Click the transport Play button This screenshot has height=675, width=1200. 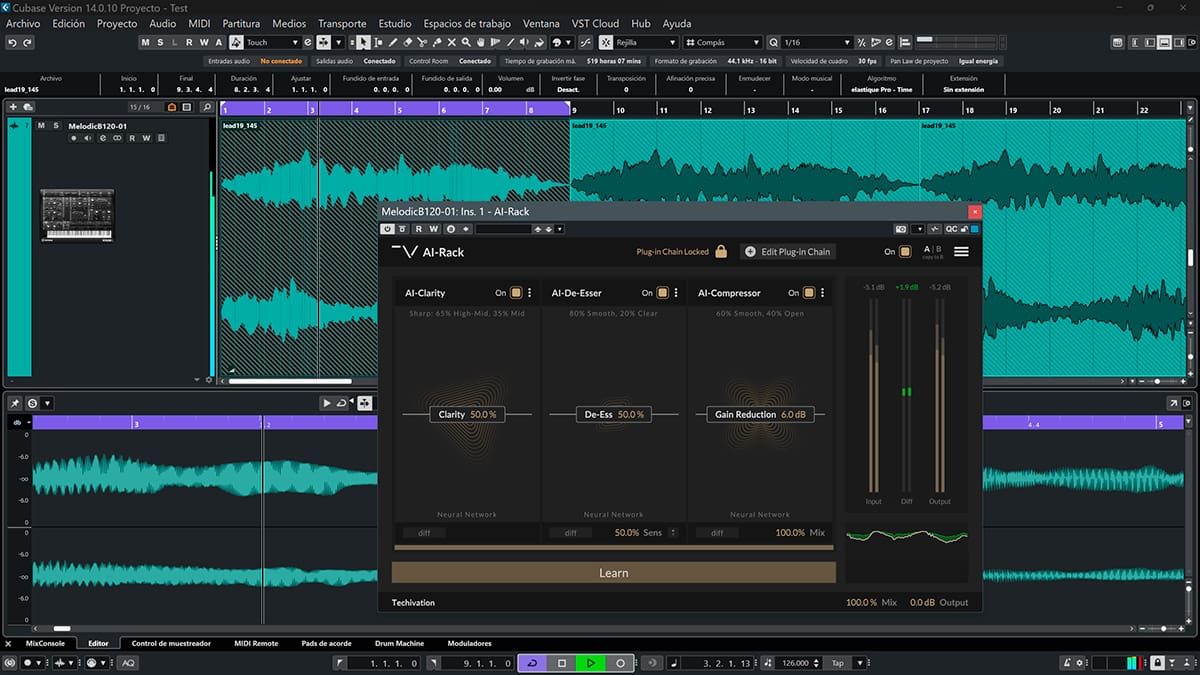(591, 663)
